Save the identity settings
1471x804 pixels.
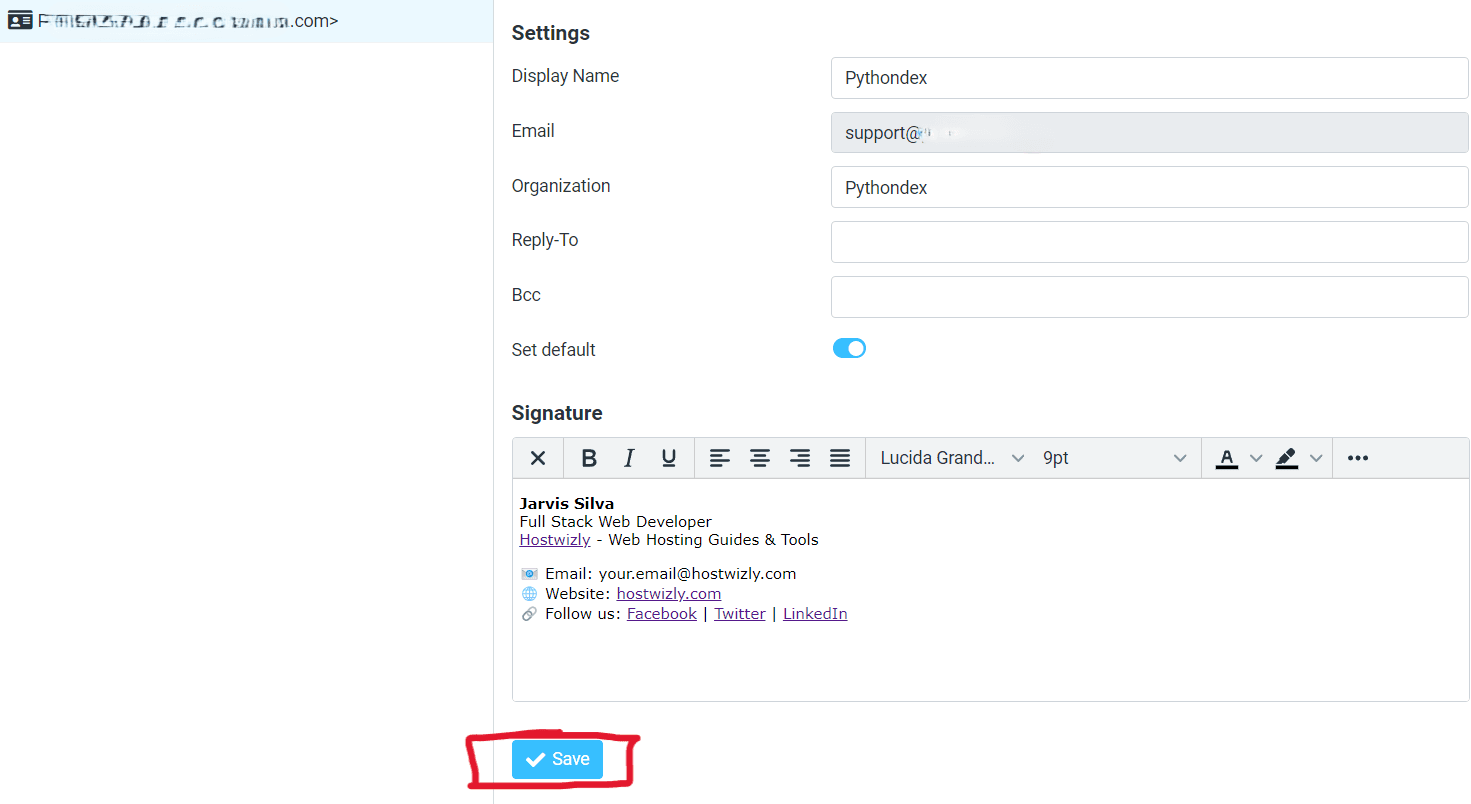[557, 759]
